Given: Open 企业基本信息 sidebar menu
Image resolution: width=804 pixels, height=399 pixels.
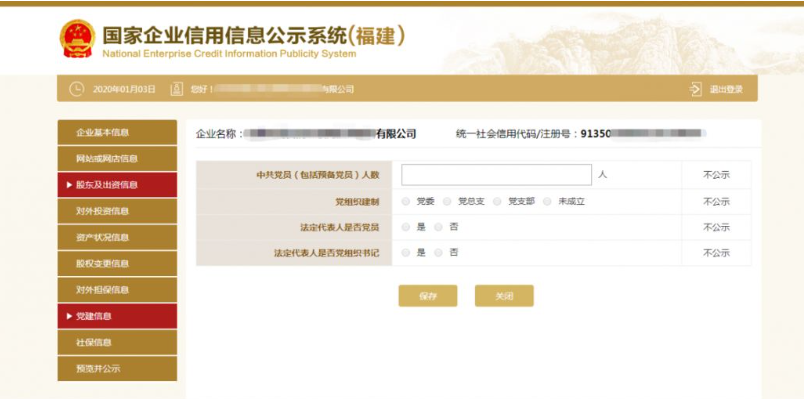Looking at the screenshot, I should tap(117, 132).
